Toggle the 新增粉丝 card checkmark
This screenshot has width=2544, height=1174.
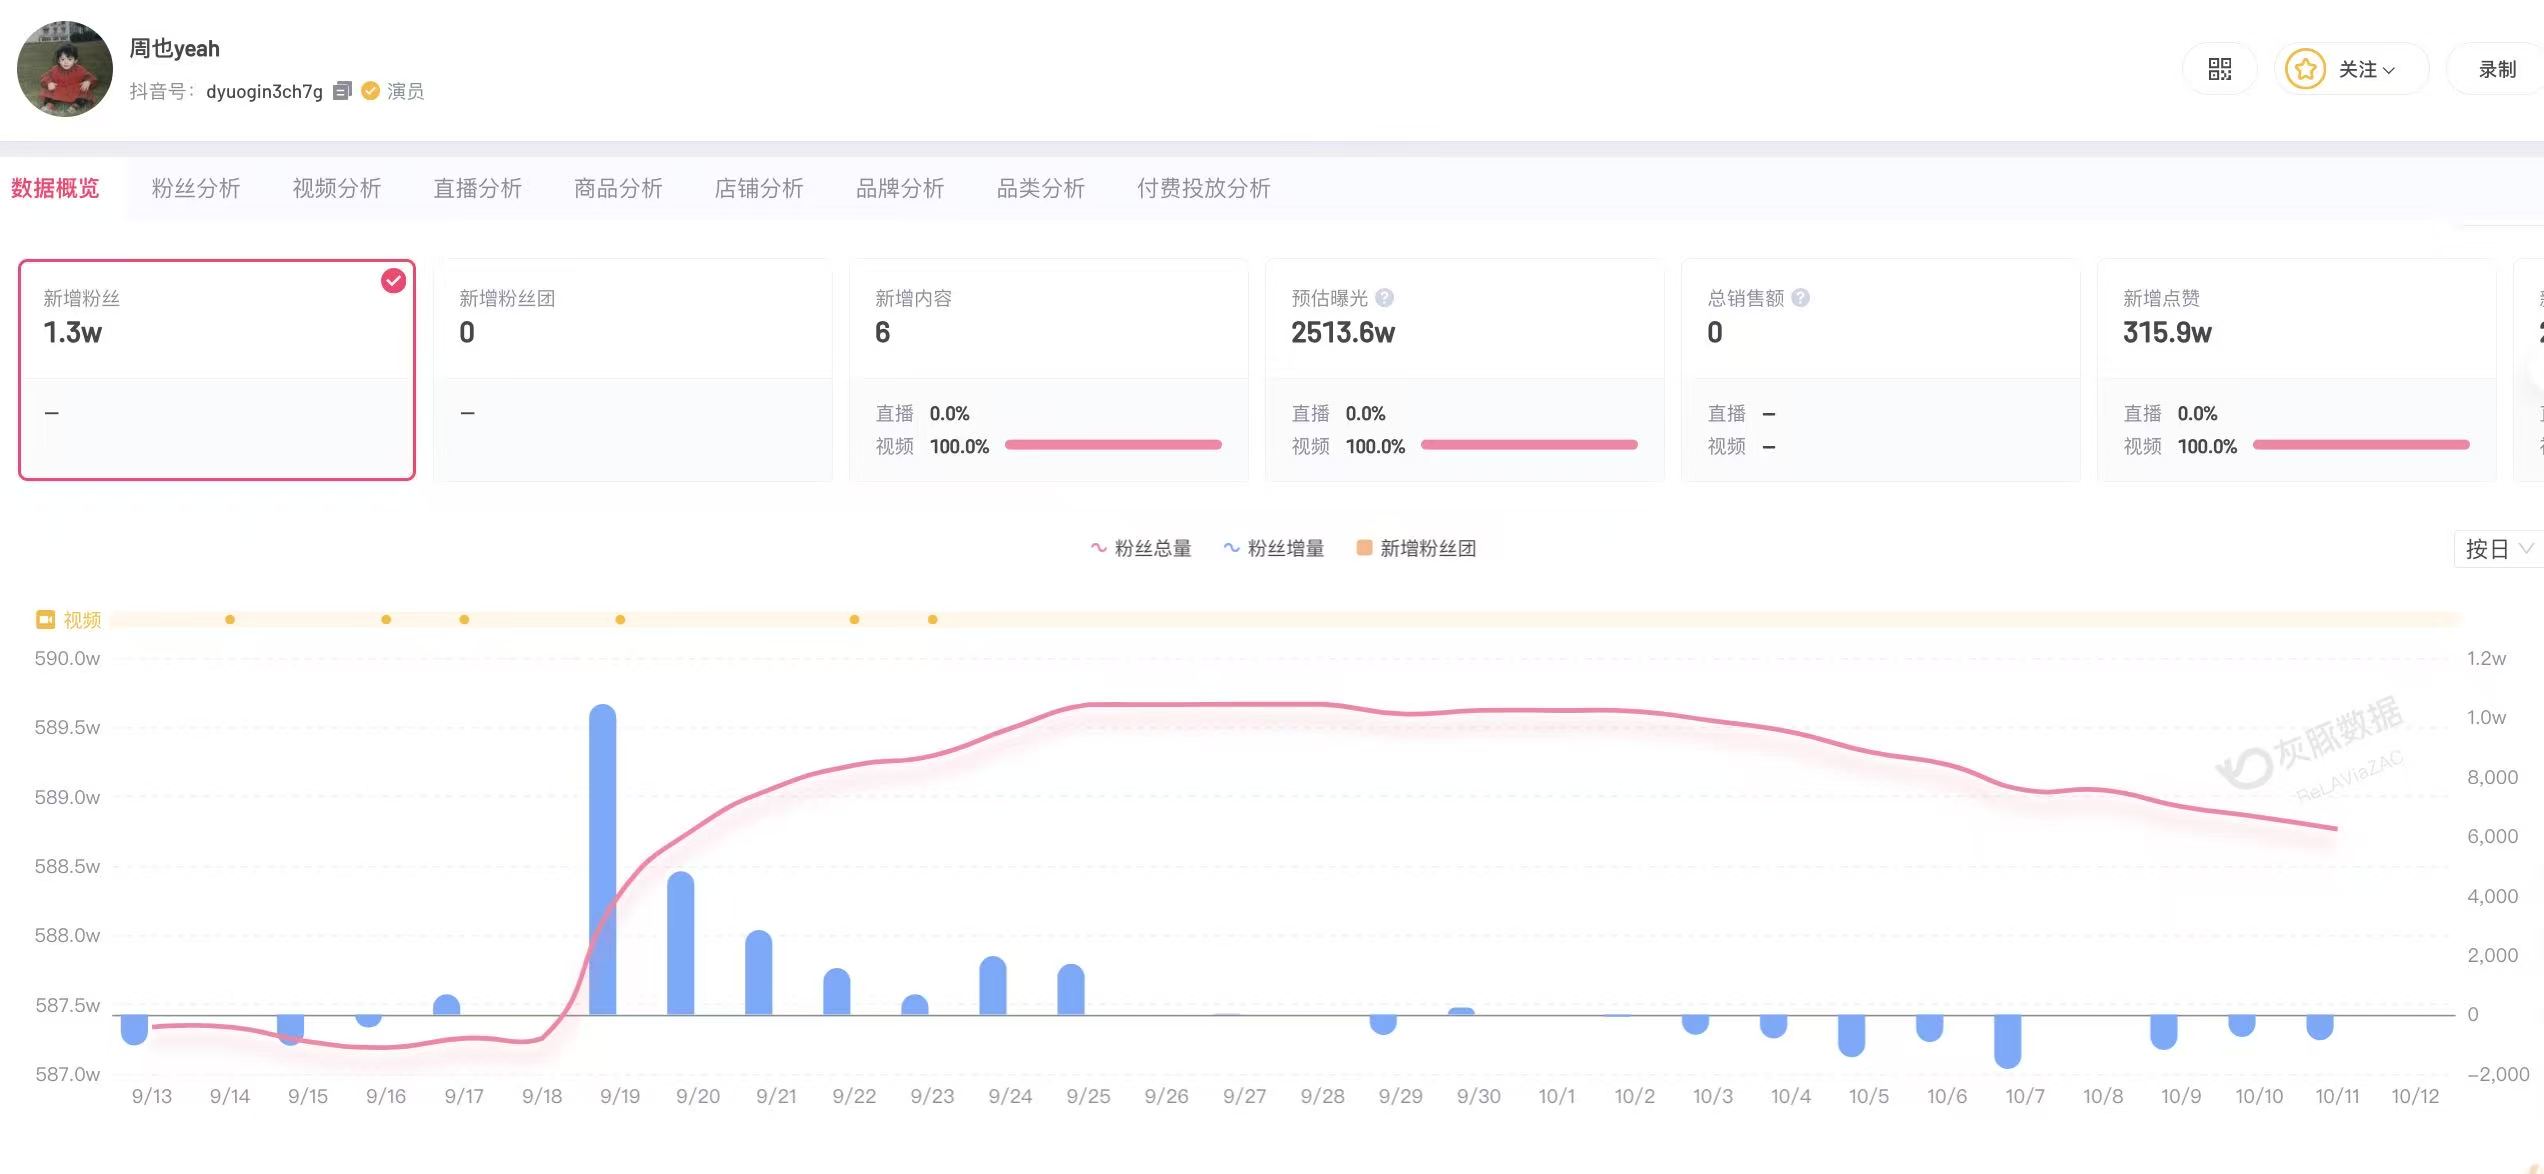click(393, 281)
